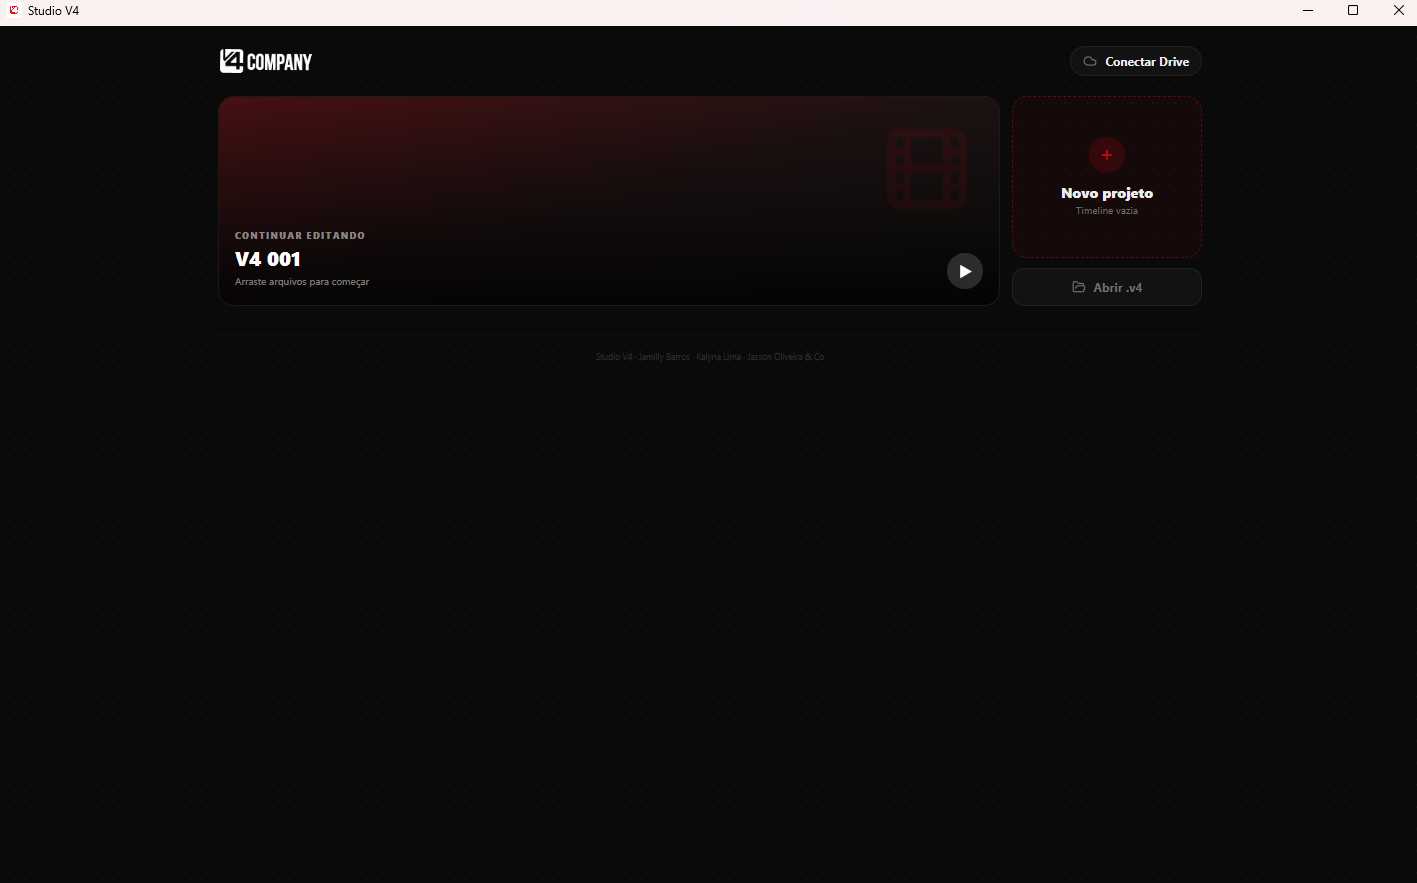Click the 'Novo projeto' heading text
Screen dimensions: 1417x883
[x=1107, y=193]
